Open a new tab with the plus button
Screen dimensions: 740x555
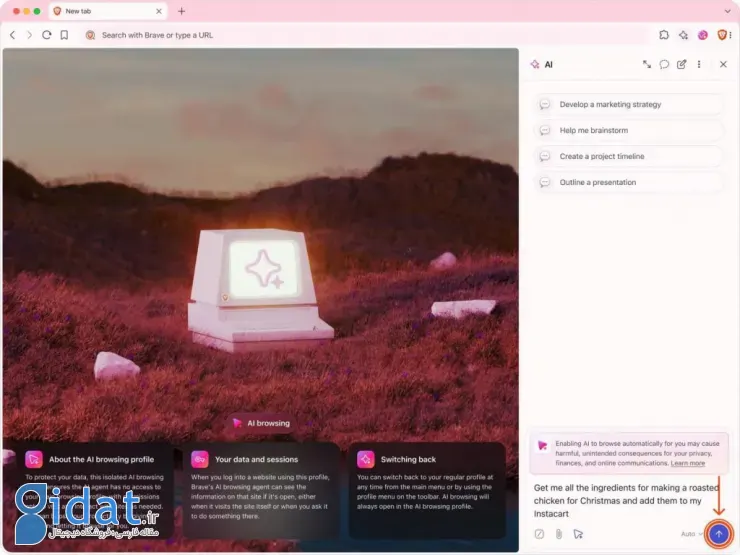coord(182,11)
